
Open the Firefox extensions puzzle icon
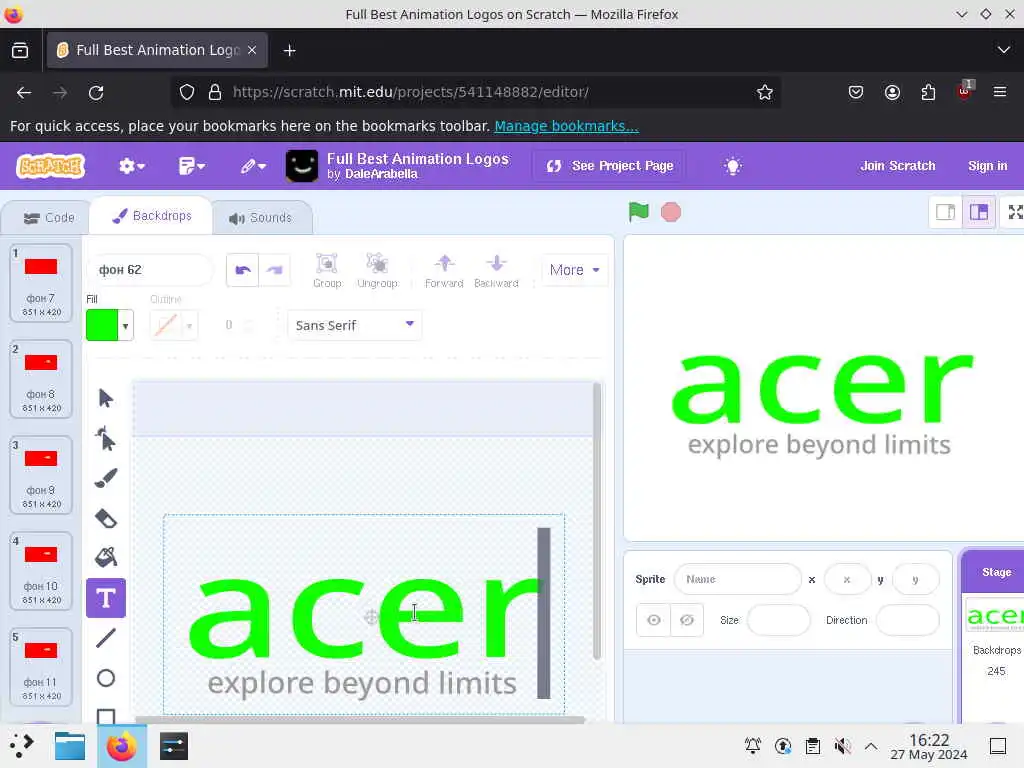pos(928,92)
